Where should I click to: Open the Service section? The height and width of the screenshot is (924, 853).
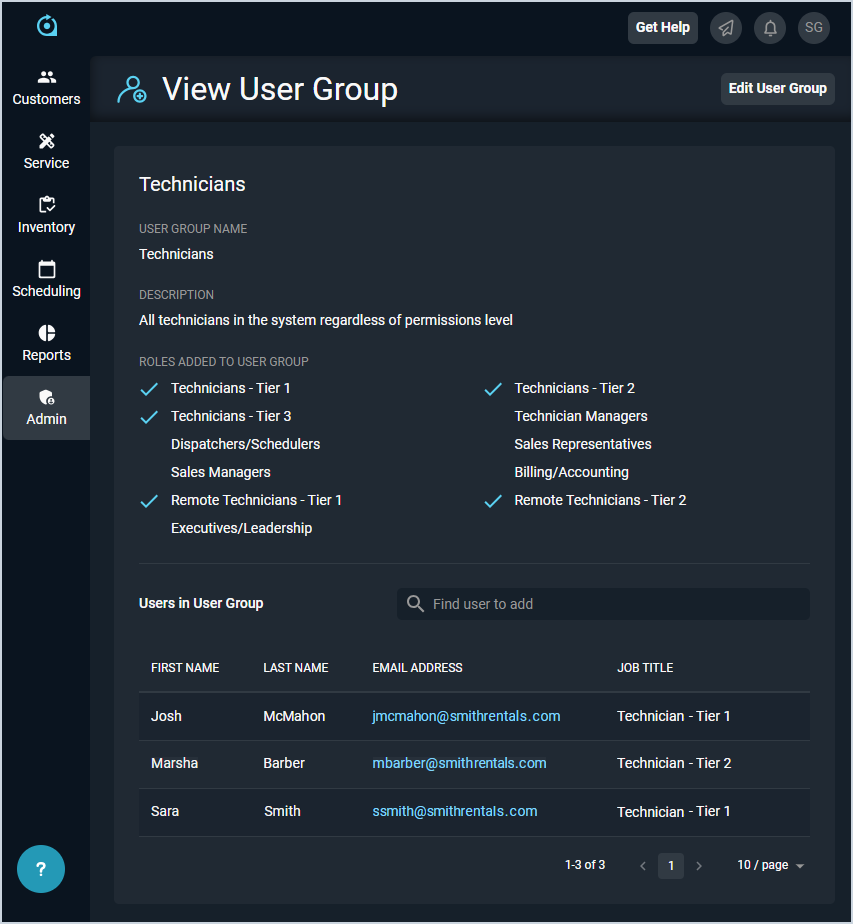point(47,152)
